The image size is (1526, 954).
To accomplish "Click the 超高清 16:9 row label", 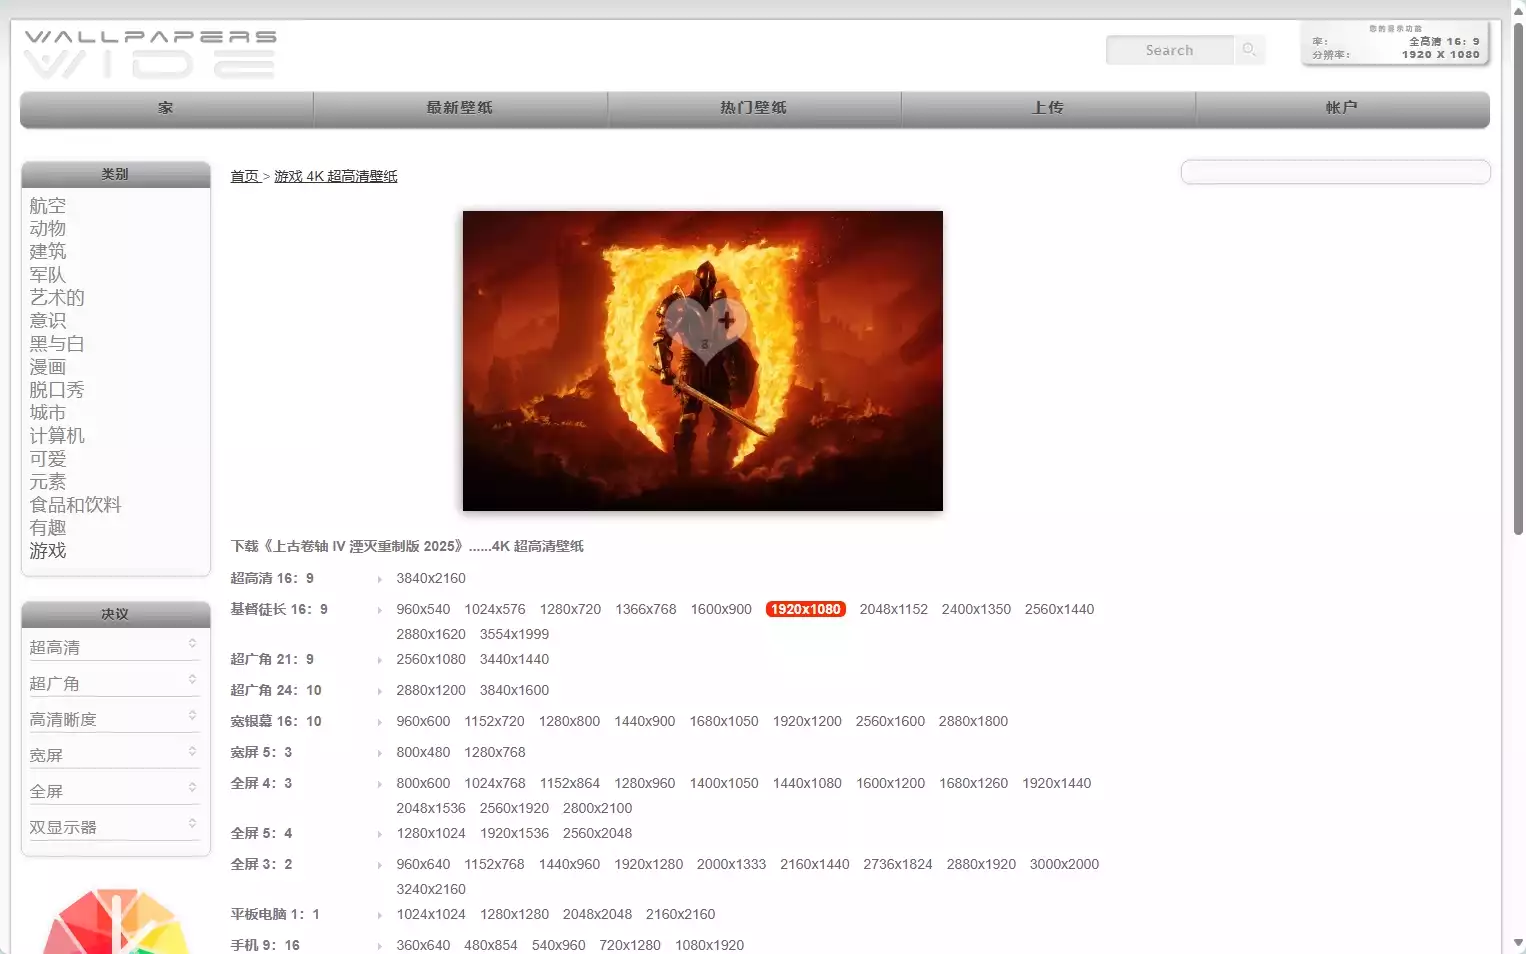I will pos(272,578).
